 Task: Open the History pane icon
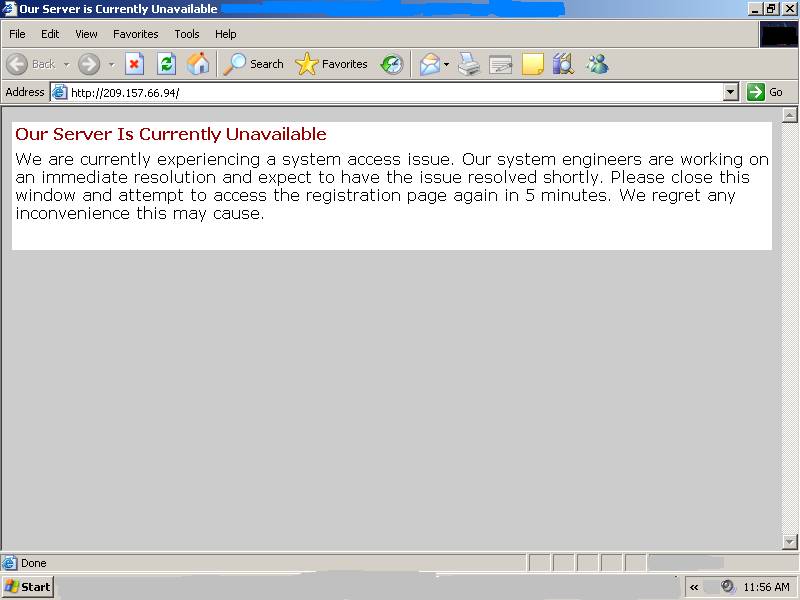tap(392, 64)
